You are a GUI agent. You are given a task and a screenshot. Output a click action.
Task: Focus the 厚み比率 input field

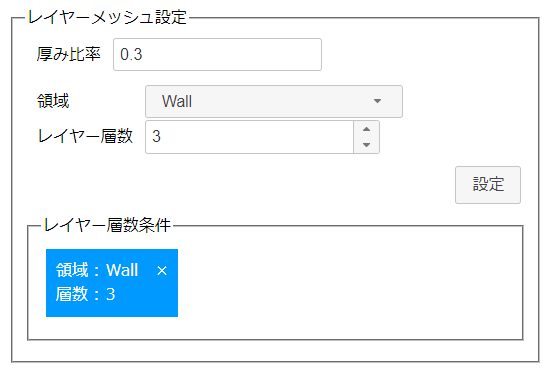tap(217, 55)
